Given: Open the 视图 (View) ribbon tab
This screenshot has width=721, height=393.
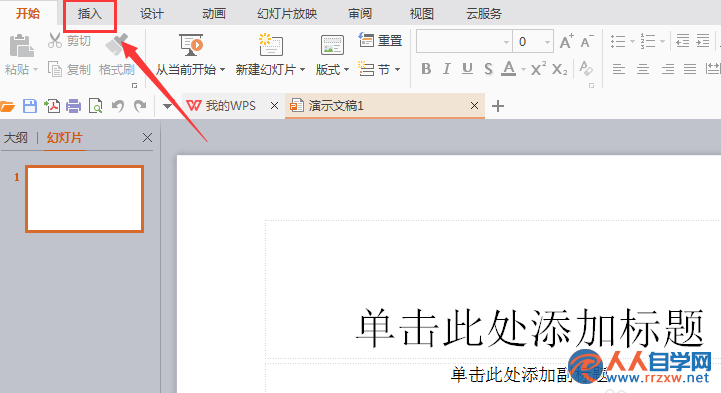Looking at the screenshot, I should tap(422, 14).
